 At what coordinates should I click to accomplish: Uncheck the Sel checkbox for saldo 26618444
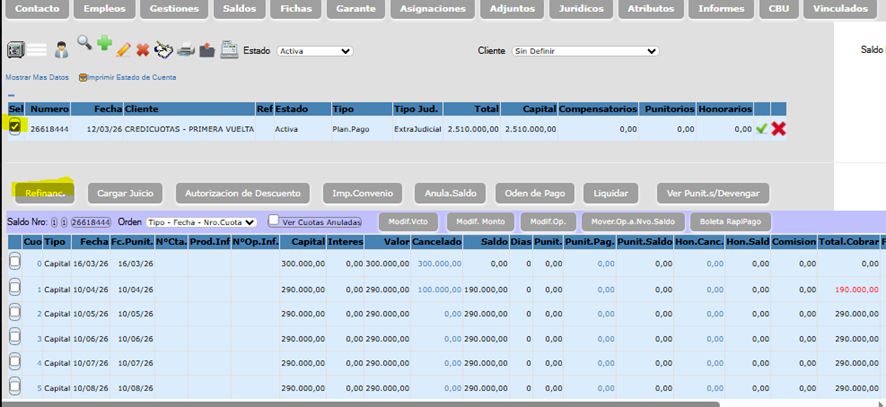pyautogui.click(x=15, y=127)
